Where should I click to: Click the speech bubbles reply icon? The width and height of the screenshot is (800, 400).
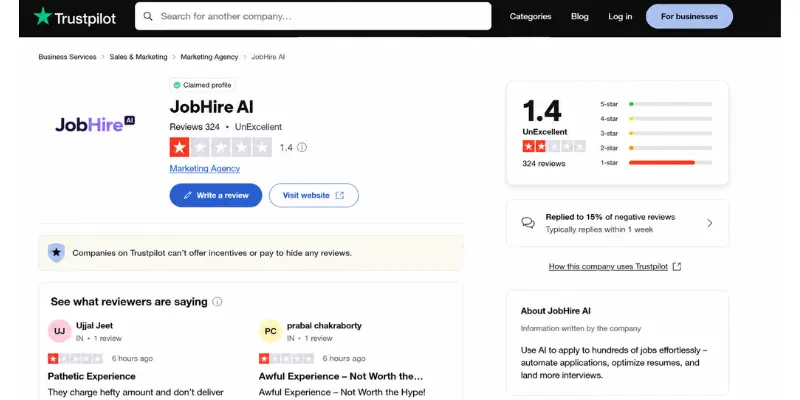(528, 223)
